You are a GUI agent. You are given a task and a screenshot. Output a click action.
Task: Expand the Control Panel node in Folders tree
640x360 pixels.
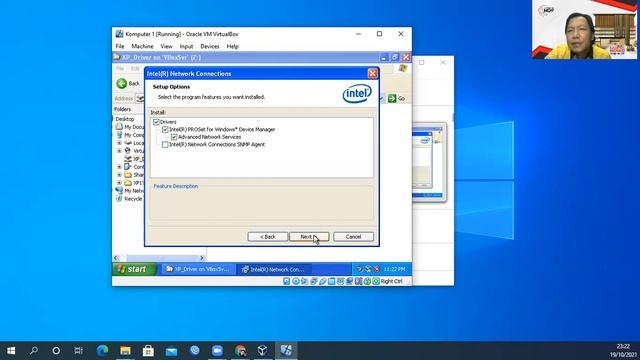[120, 167]
